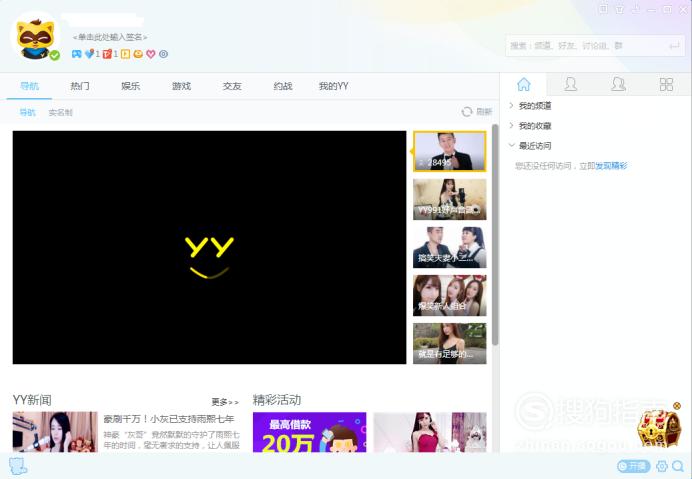Click the refresh circular arrow icon
This screenshot has height=479, width=692.
click(x=466, y=112)
